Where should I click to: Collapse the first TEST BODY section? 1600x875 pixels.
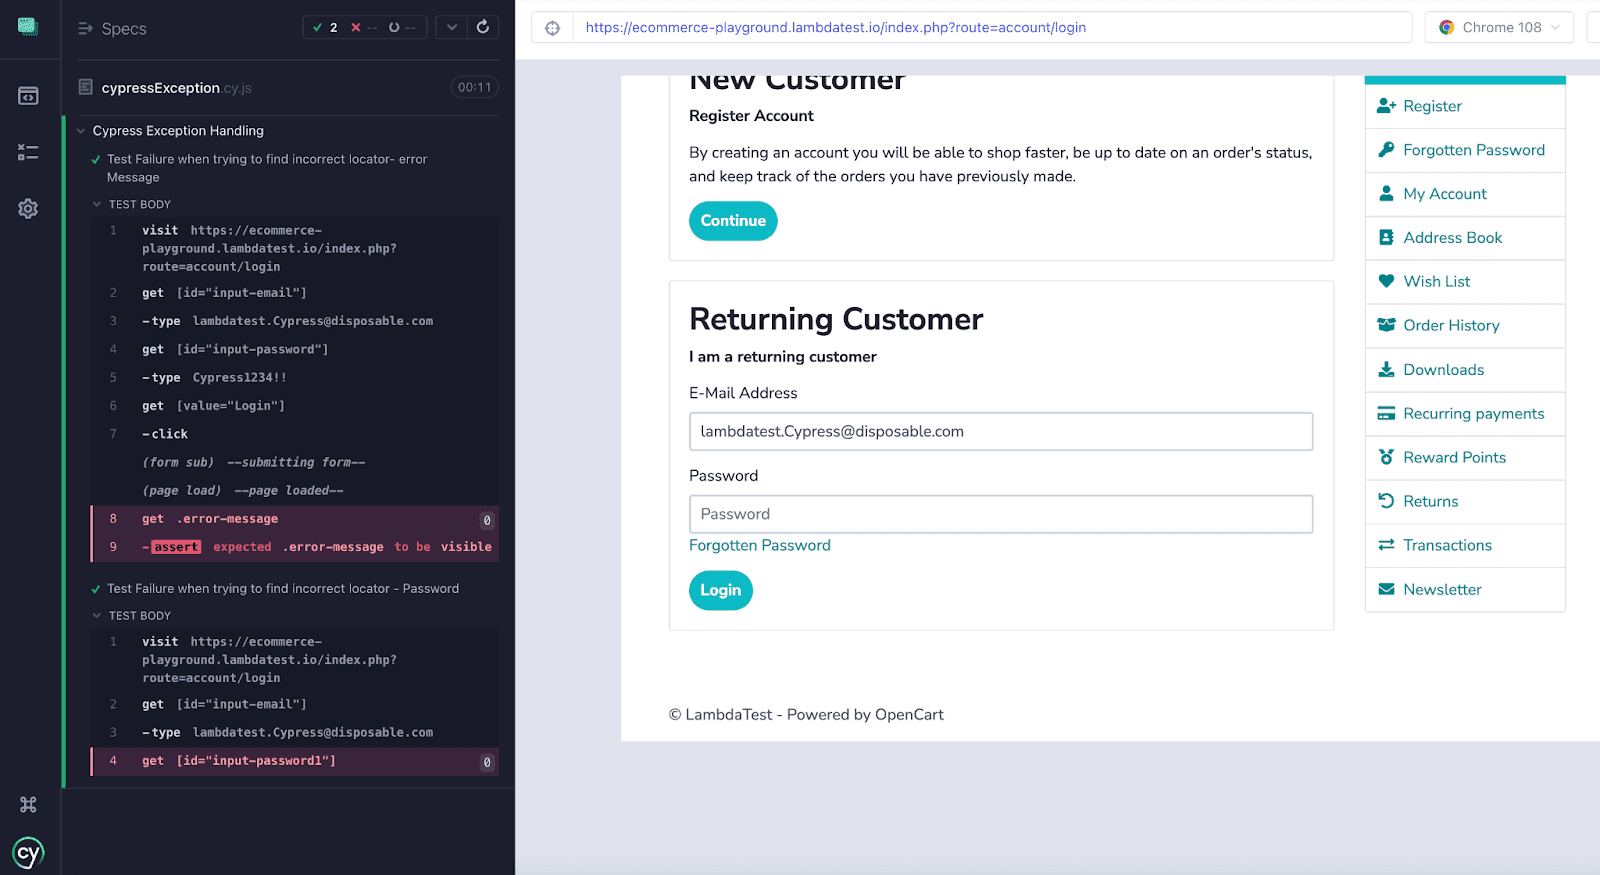pyautogui.click(x=98, y=204)
